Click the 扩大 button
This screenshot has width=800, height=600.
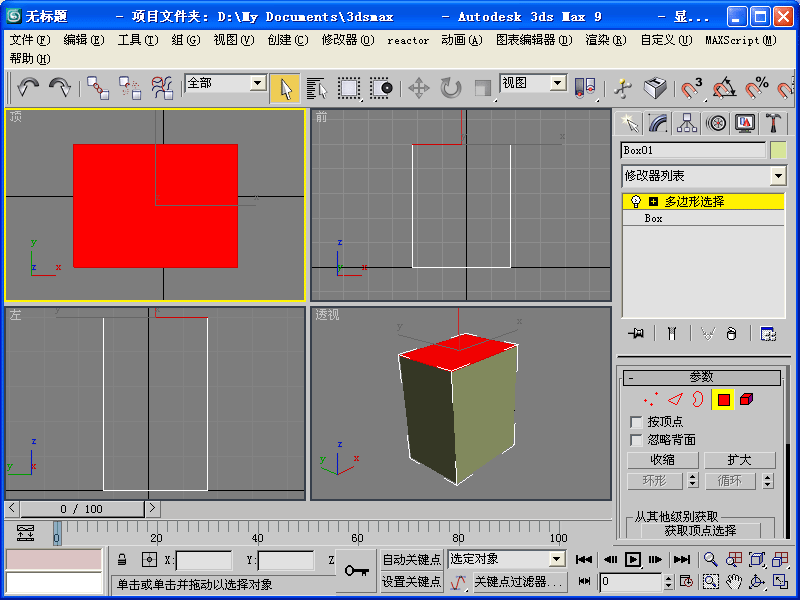point(739,460)
